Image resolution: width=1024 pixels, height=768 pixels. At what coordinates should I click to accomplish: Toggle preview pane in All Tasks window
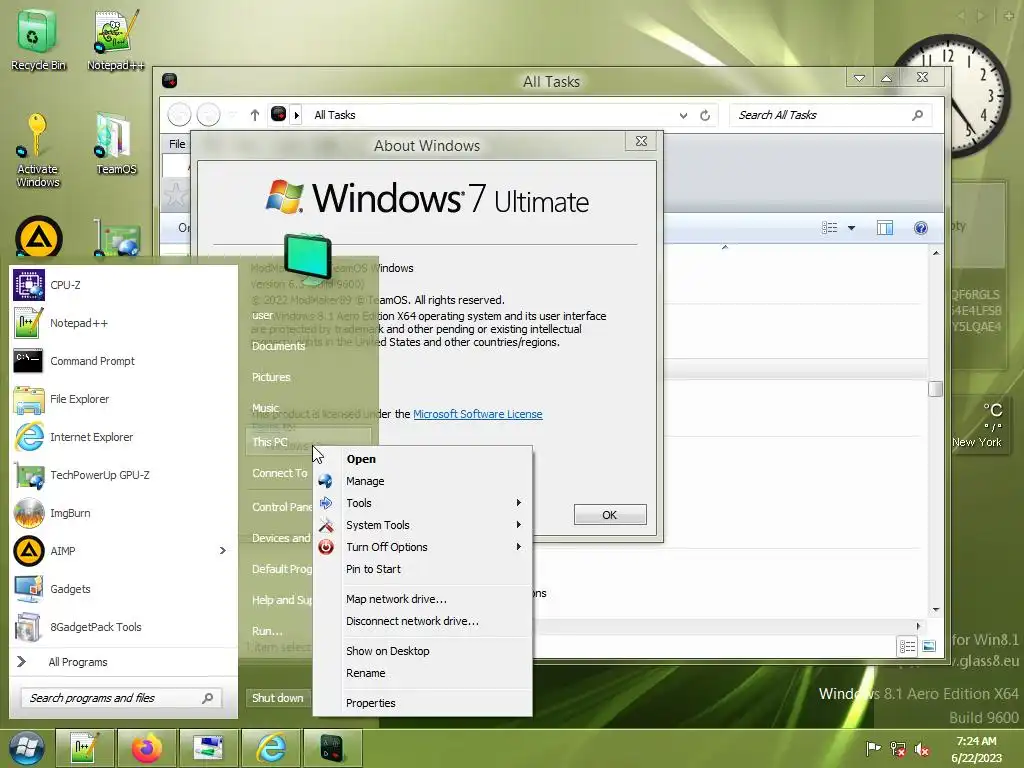click(x=885, y=227)
